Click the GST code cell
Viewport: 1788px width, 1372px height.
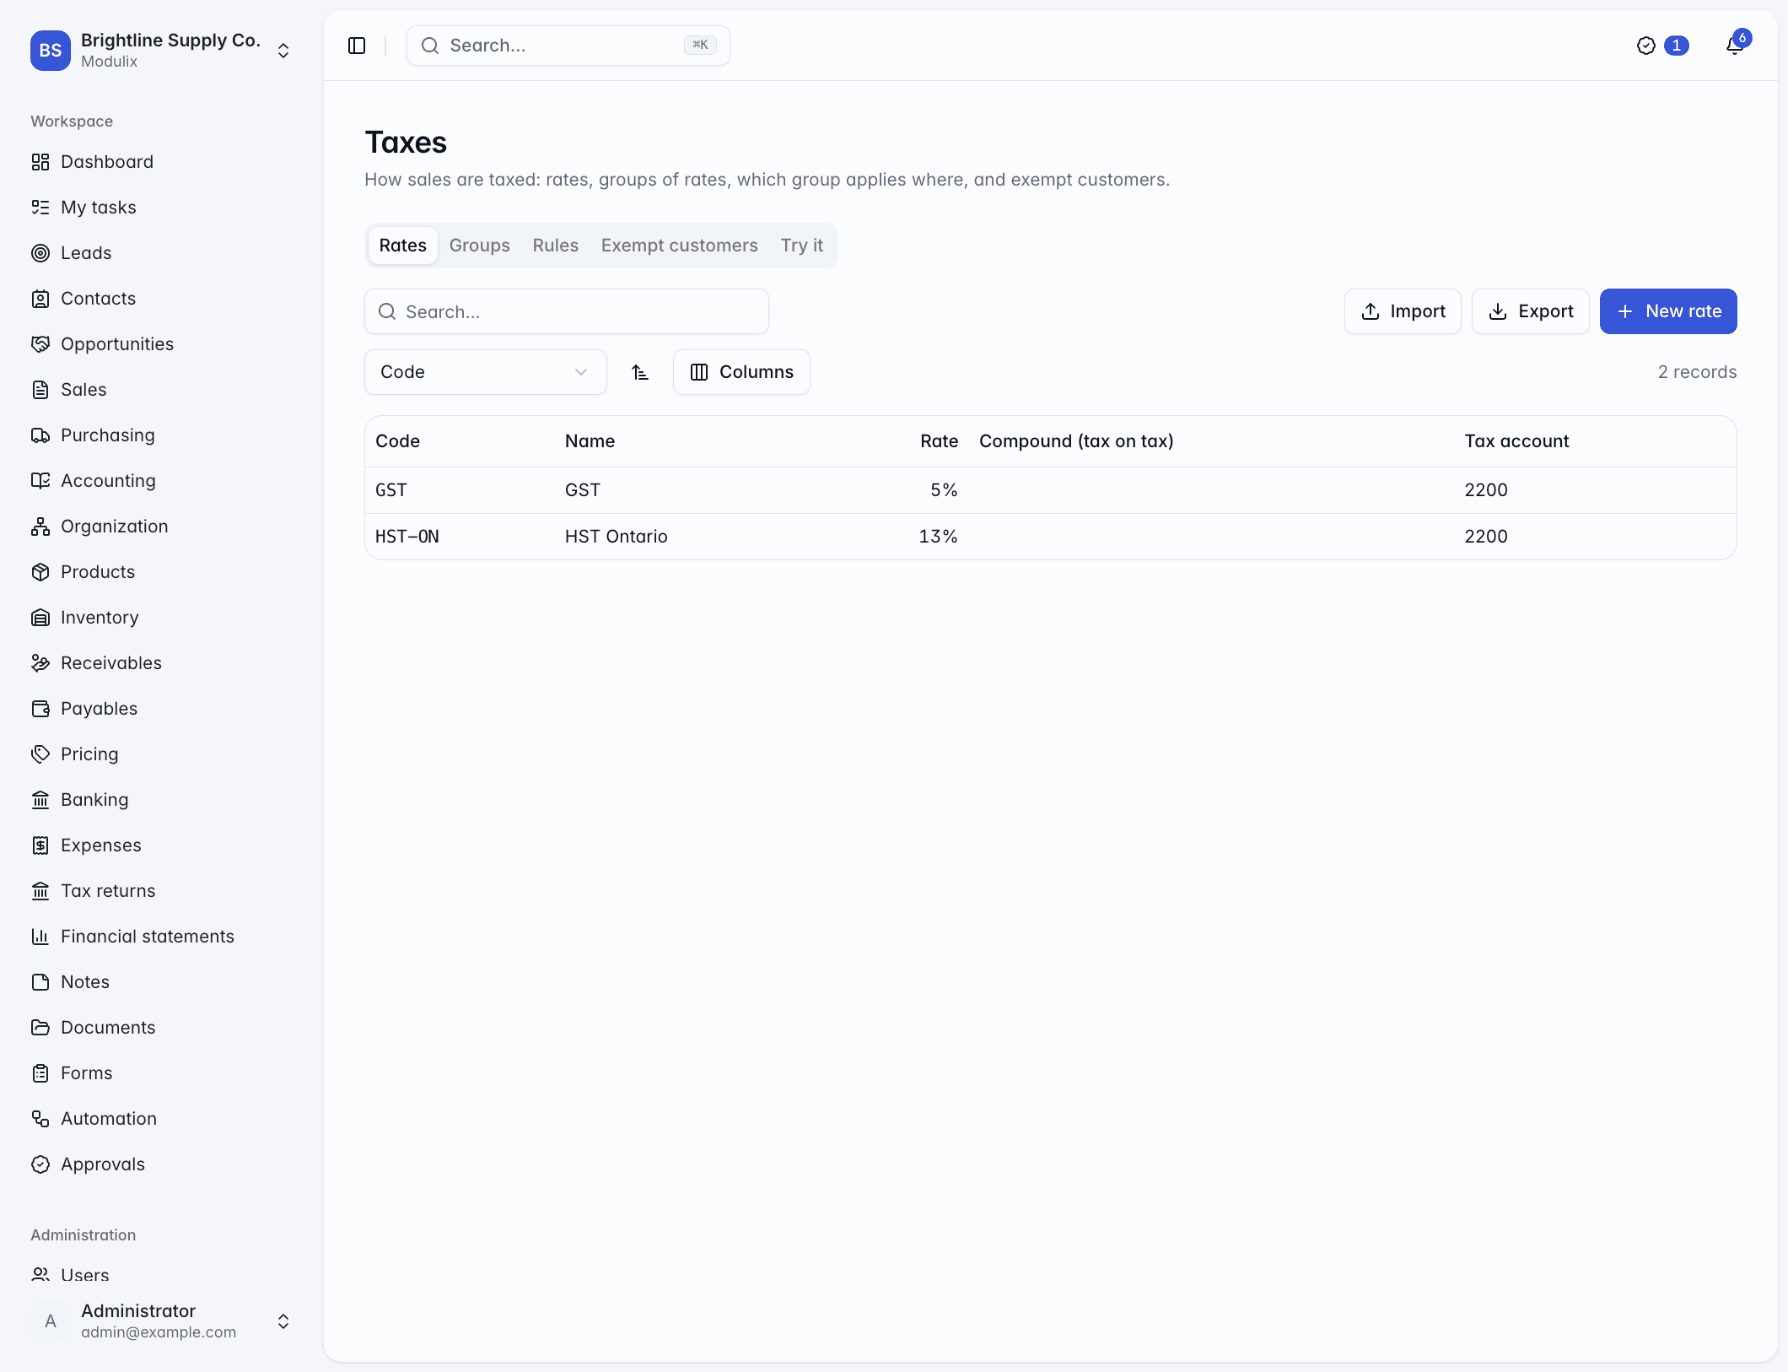pyautogui.click(x=391, y=490)
